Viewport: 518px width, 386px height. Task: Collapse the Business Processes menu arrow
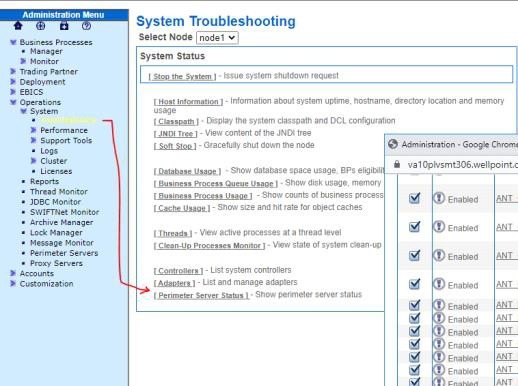[x=13, y=42]
